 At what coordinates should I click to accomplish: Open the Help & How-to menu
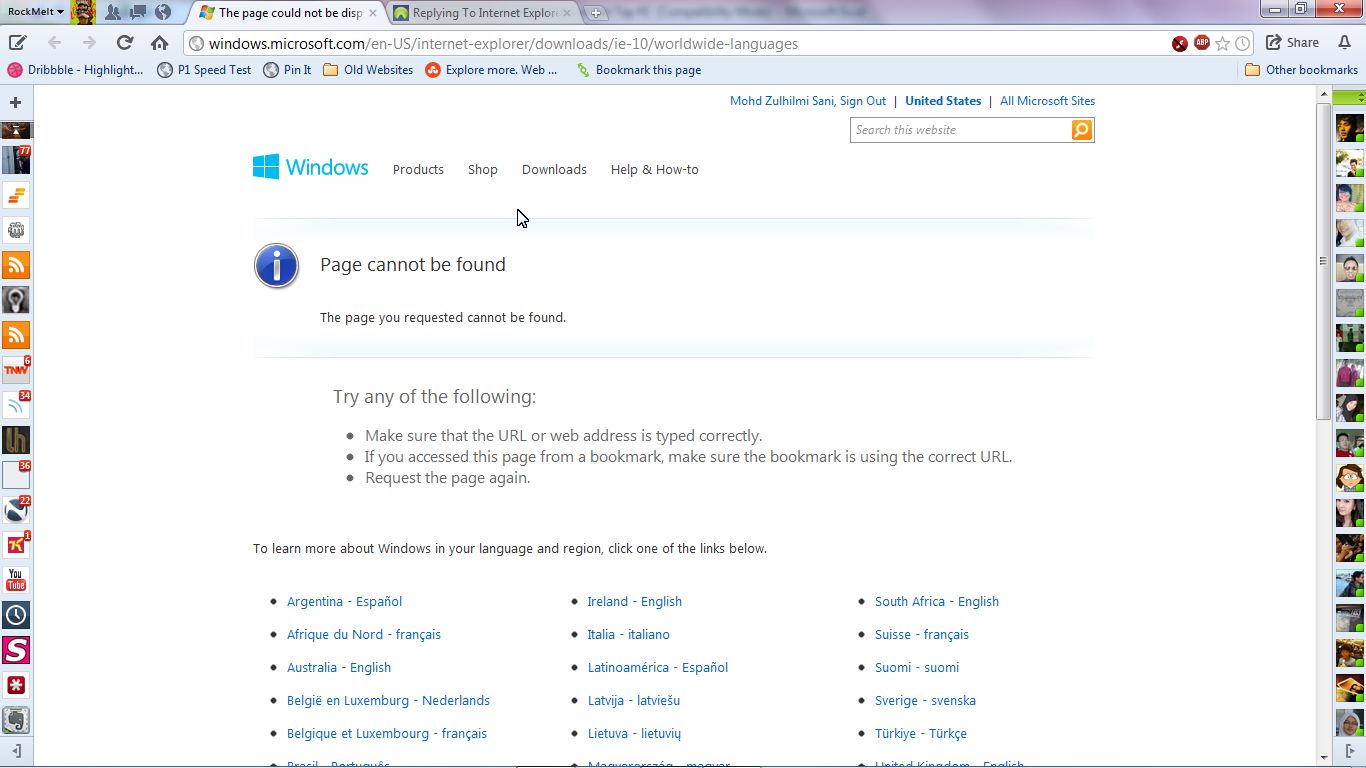tap(655, 170)
